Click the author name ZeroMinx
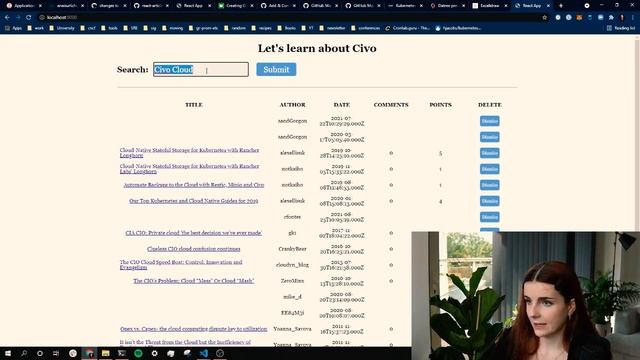The image size is (640, 360). [292, 281]
